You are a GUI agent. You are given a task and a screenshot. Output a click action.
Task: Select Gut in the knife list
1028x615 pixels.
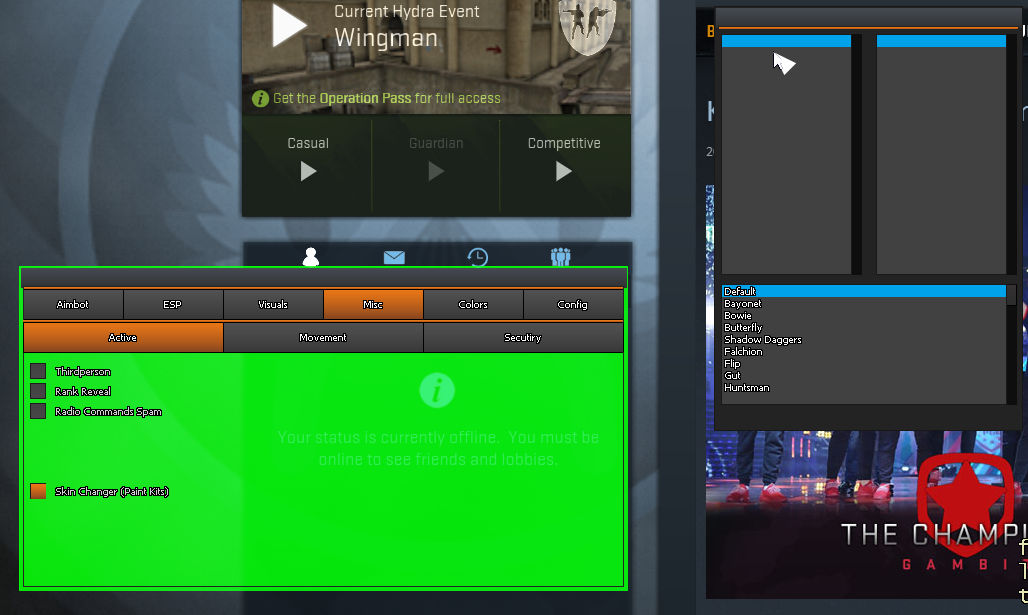863,376
